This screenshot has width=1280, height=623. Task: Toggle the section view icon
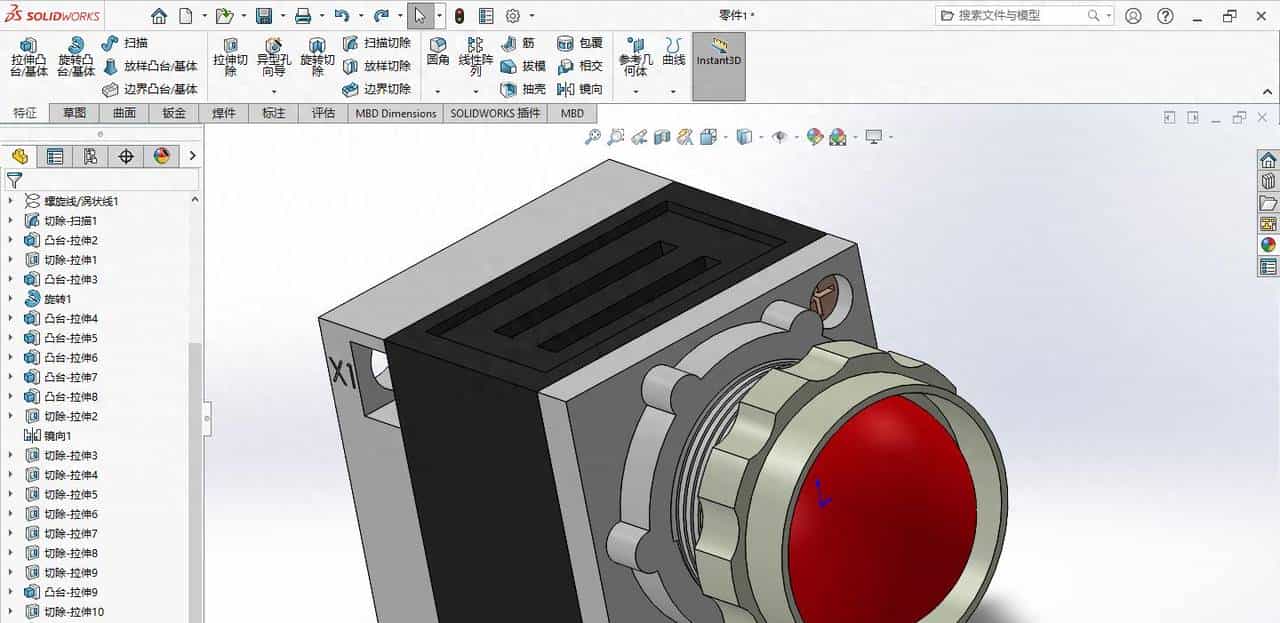tap(661, 137)
